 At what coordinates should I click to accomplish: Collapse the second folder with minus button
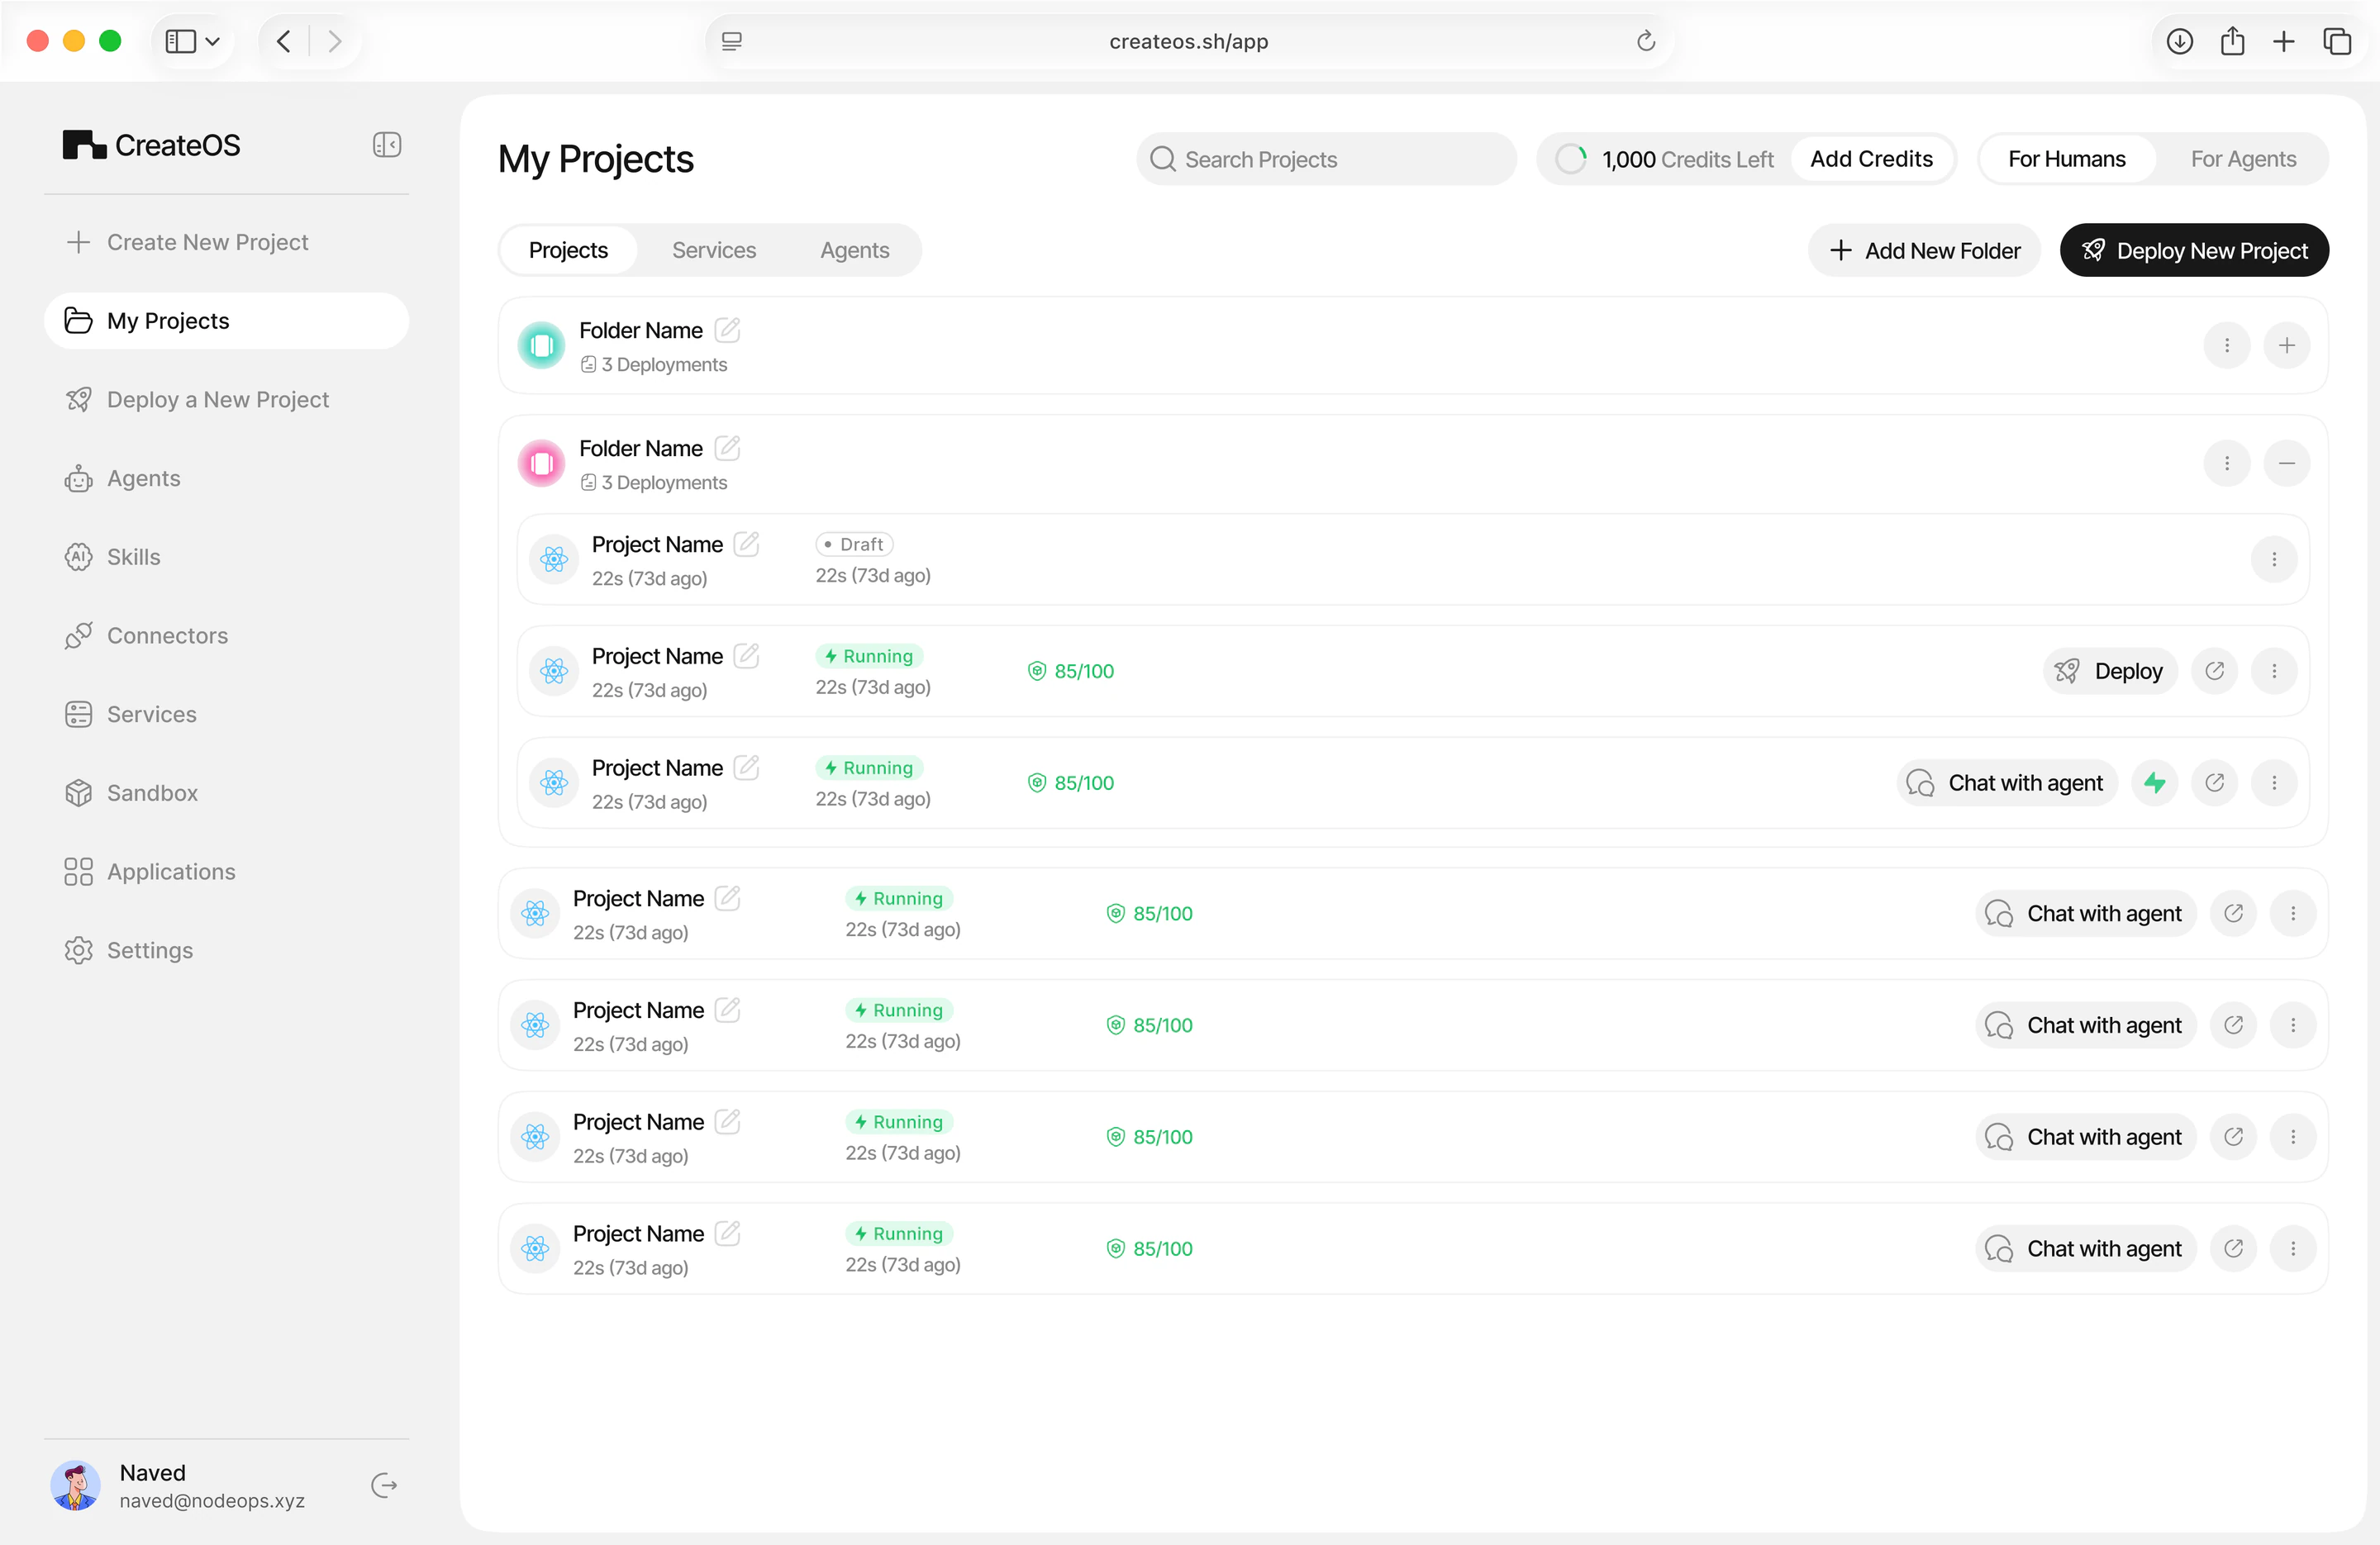point(2287,463)
